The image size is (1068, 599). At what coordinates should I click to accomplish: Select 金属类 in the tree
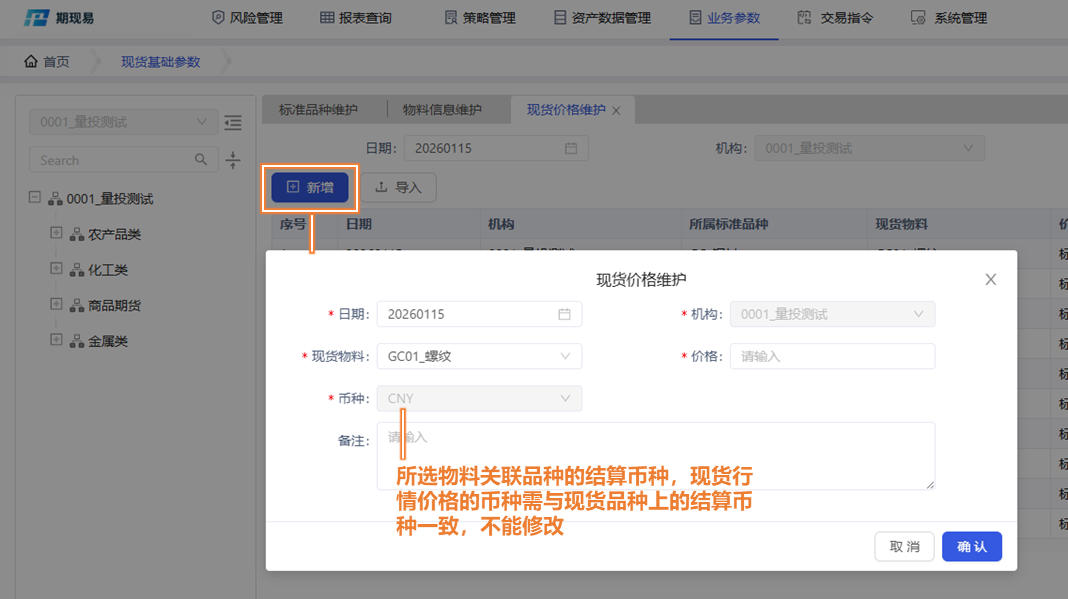[x=107, y=341]
